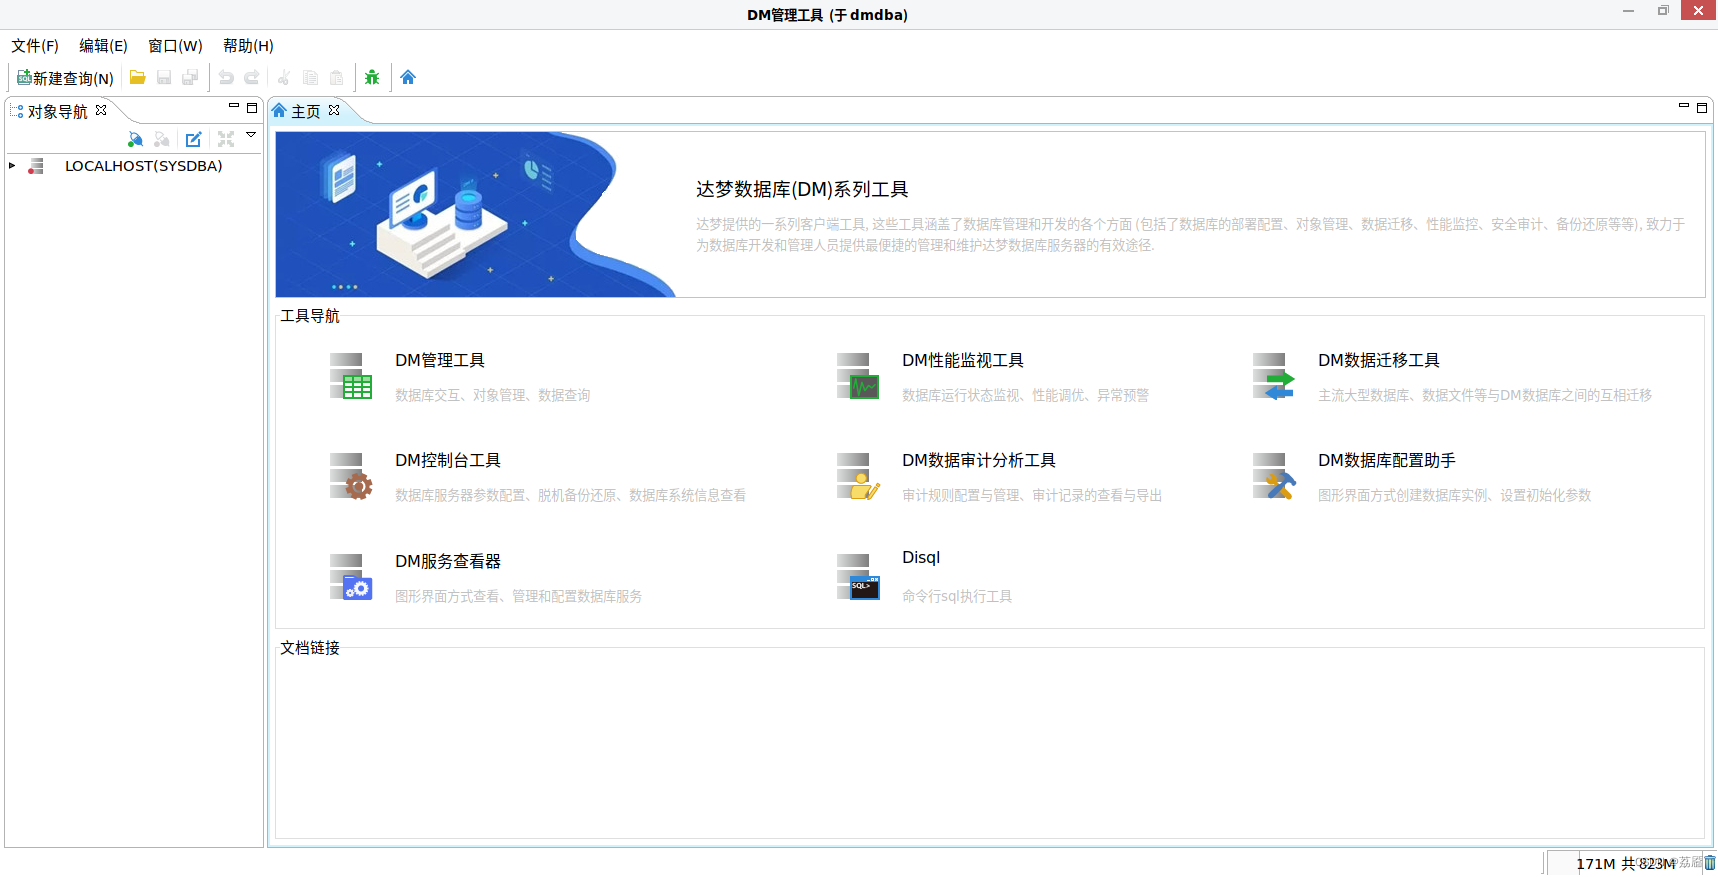This screenshot has height=877, width=1718.
Task: Minimize the 对象导航 panel
Action: [234, 106]
